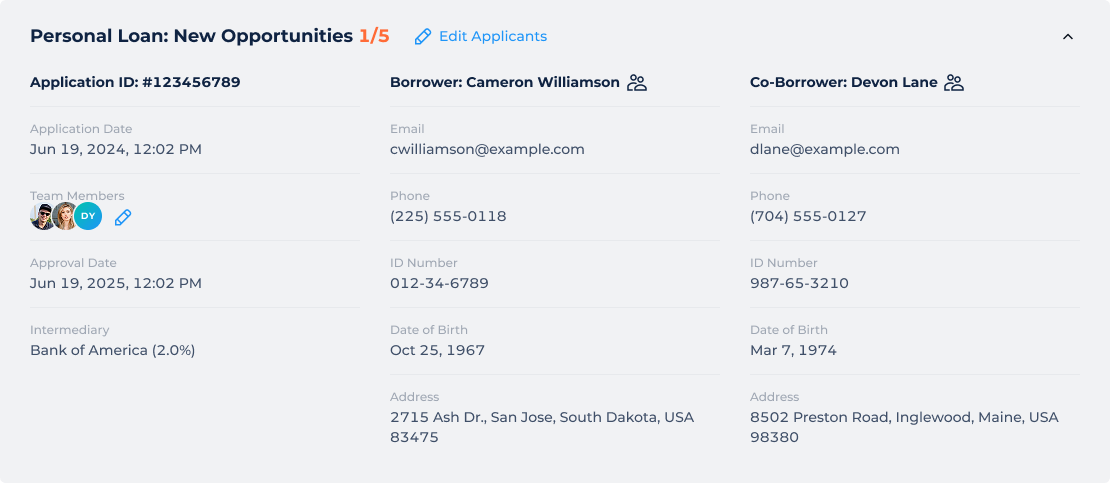Click borrower phone (225) 555-0118
This screenshot has height=483, width=1110.
pos(448,217)
